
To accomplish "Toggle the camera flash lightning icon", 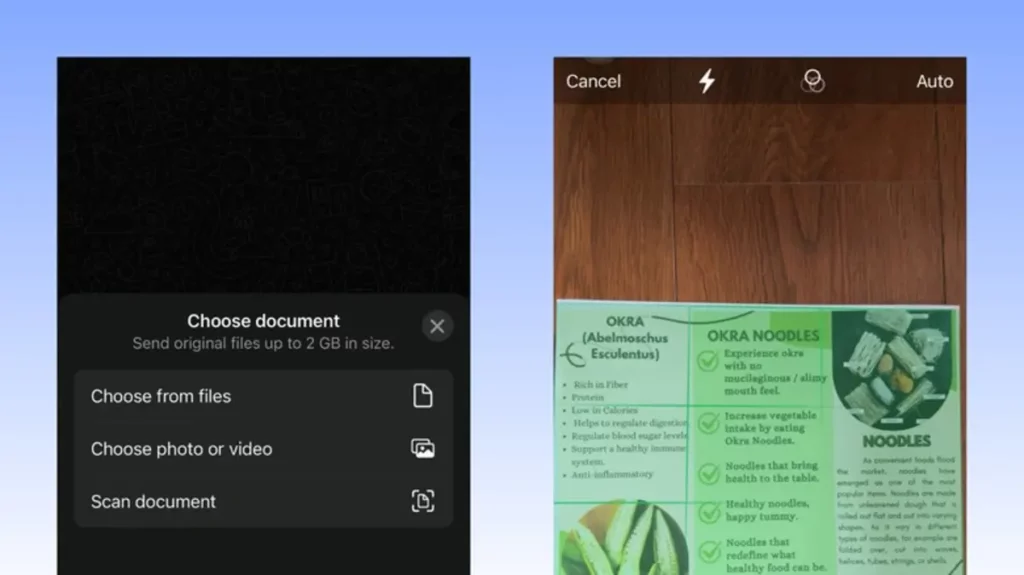I will (x=707, y=81).
